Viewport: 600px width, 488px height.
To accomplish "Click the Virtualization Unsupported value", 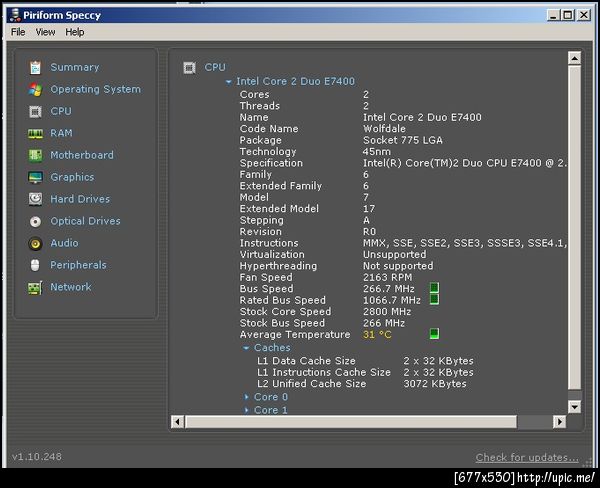I will coord(395,254).
